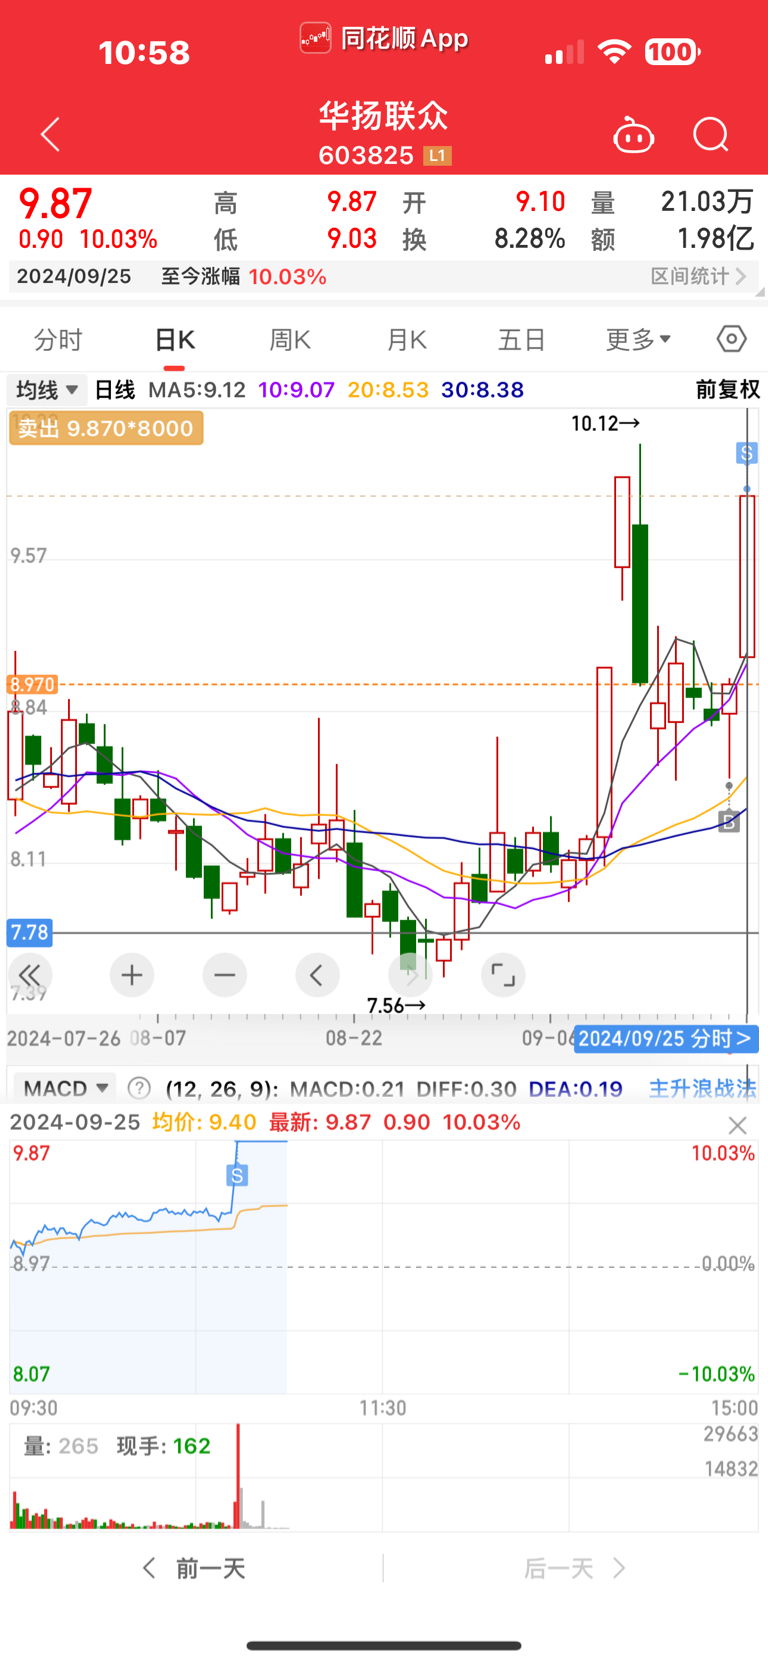Tap the DEA:0.19 value
The image size is (768, 1665).
(x=575, y=1088)
